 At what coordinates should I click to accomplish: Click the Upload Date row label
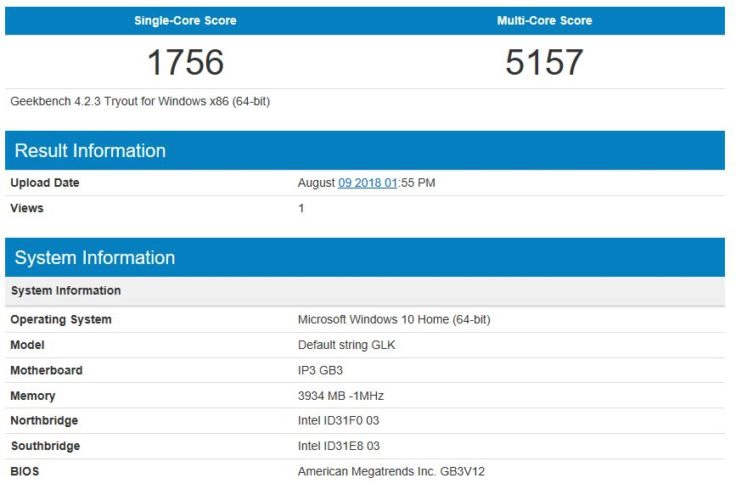click(45, 183)
